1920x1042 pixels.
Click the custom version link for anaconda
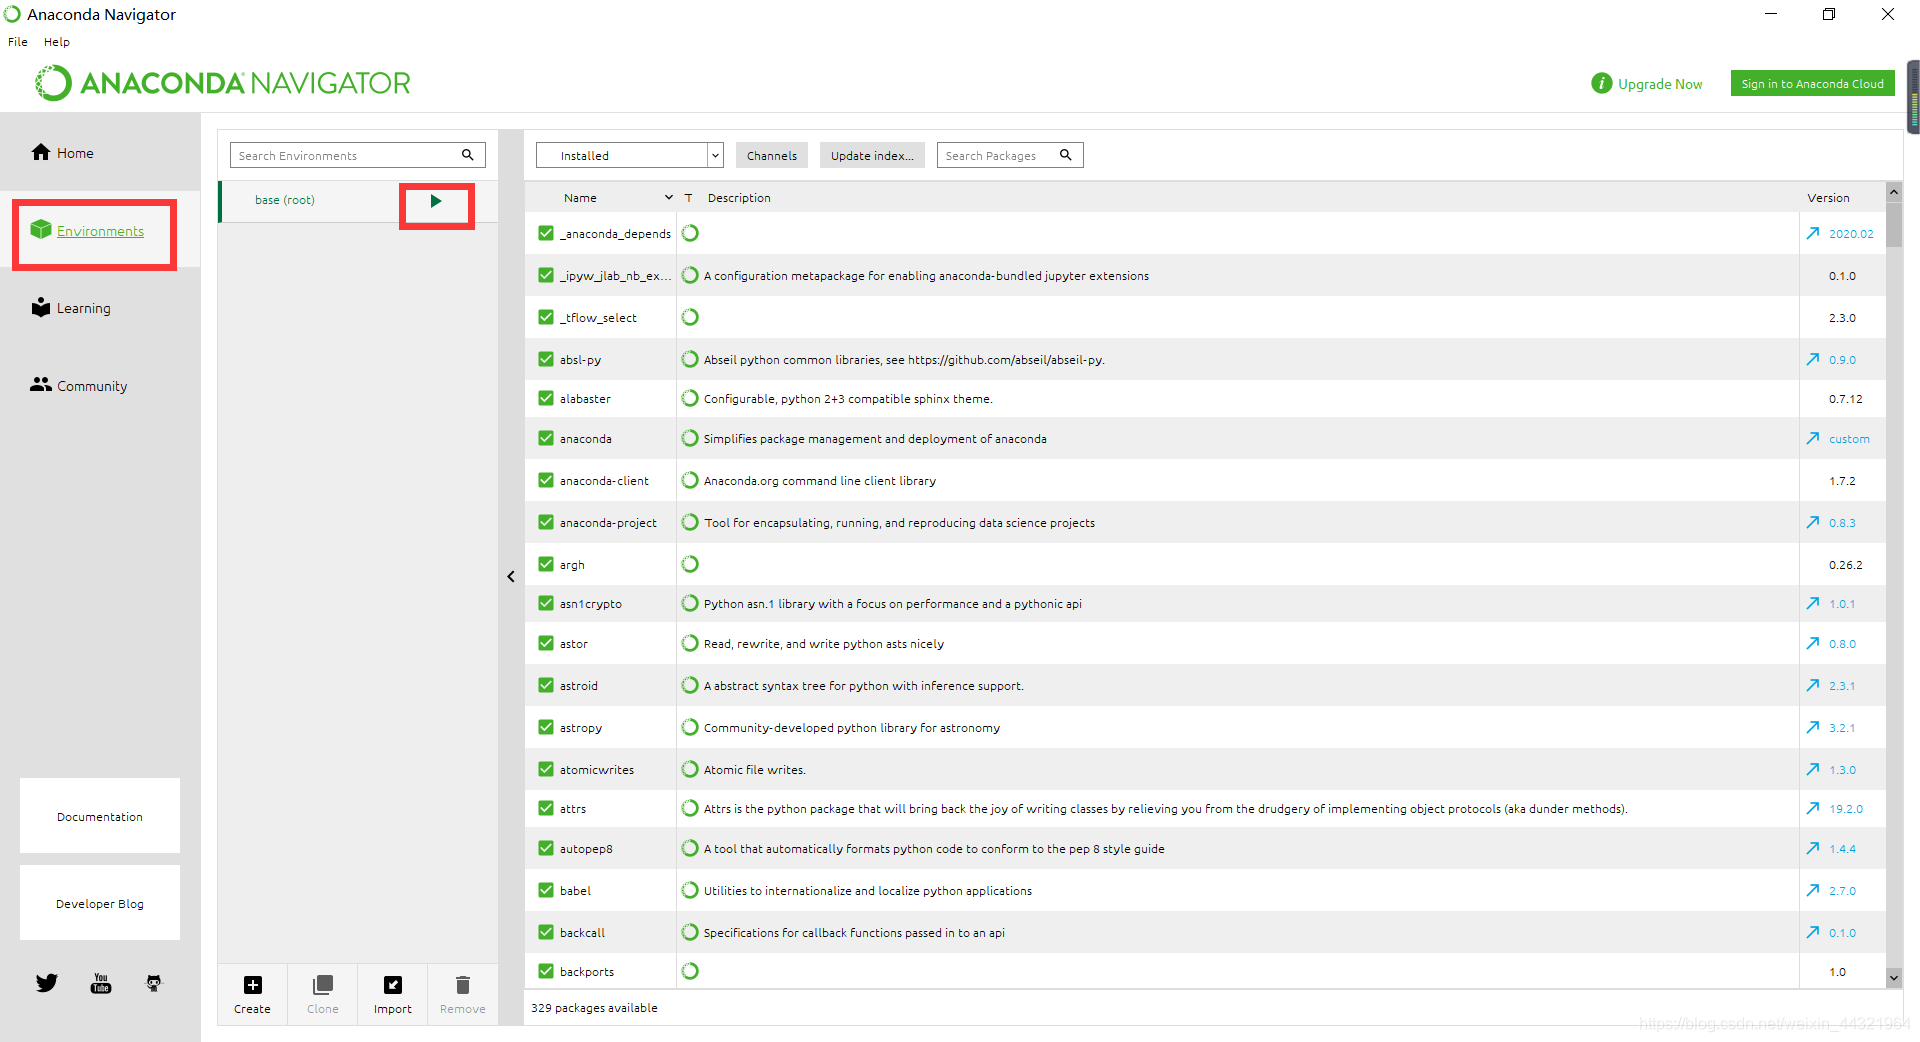(1849, 439)
